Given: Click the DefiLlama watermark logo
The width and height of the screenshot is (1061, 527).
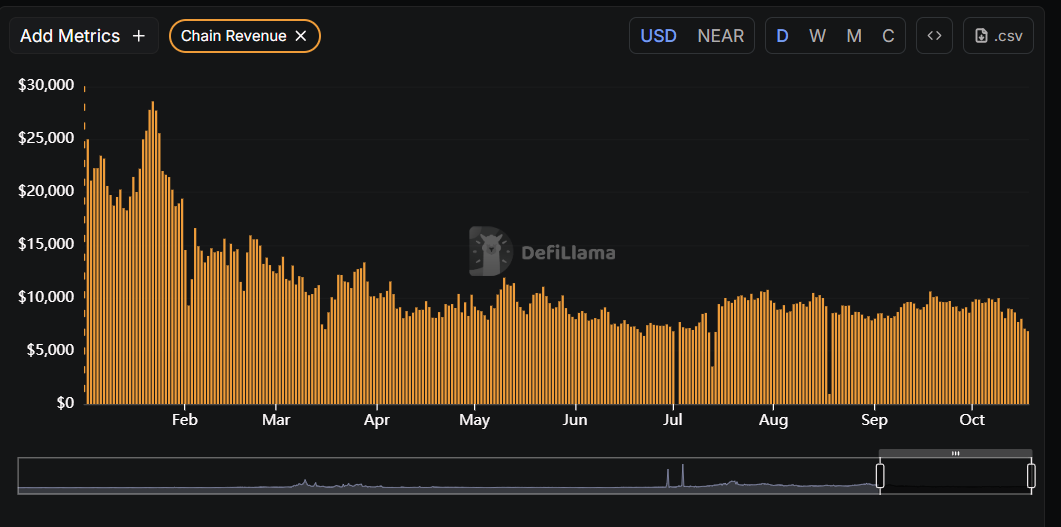Looking at the screenshot, I should point(490,252).
